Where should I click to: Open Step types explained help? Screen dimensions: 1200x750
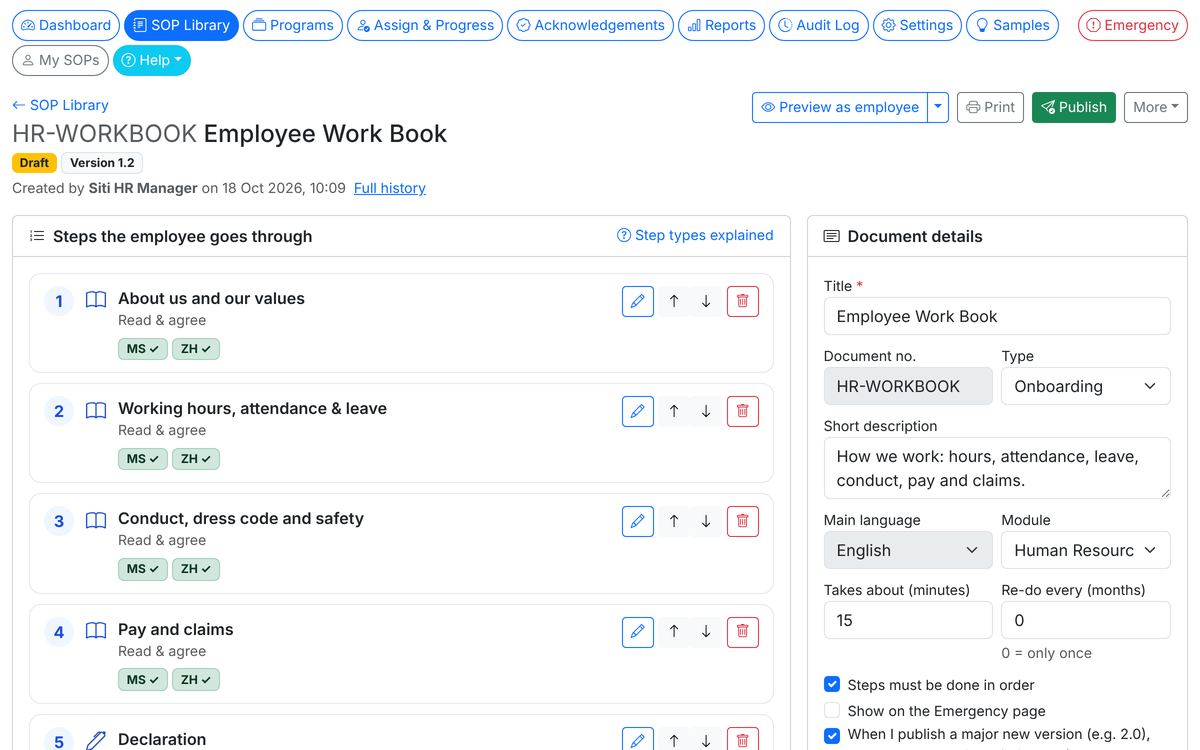pos(695,236)
